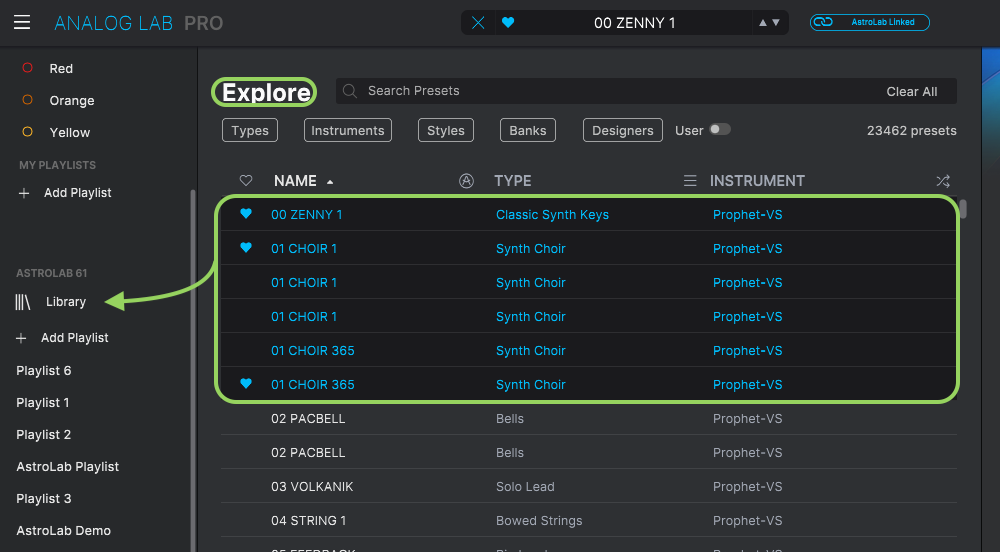Click the AstroLab Linked button

pos(869,22)
